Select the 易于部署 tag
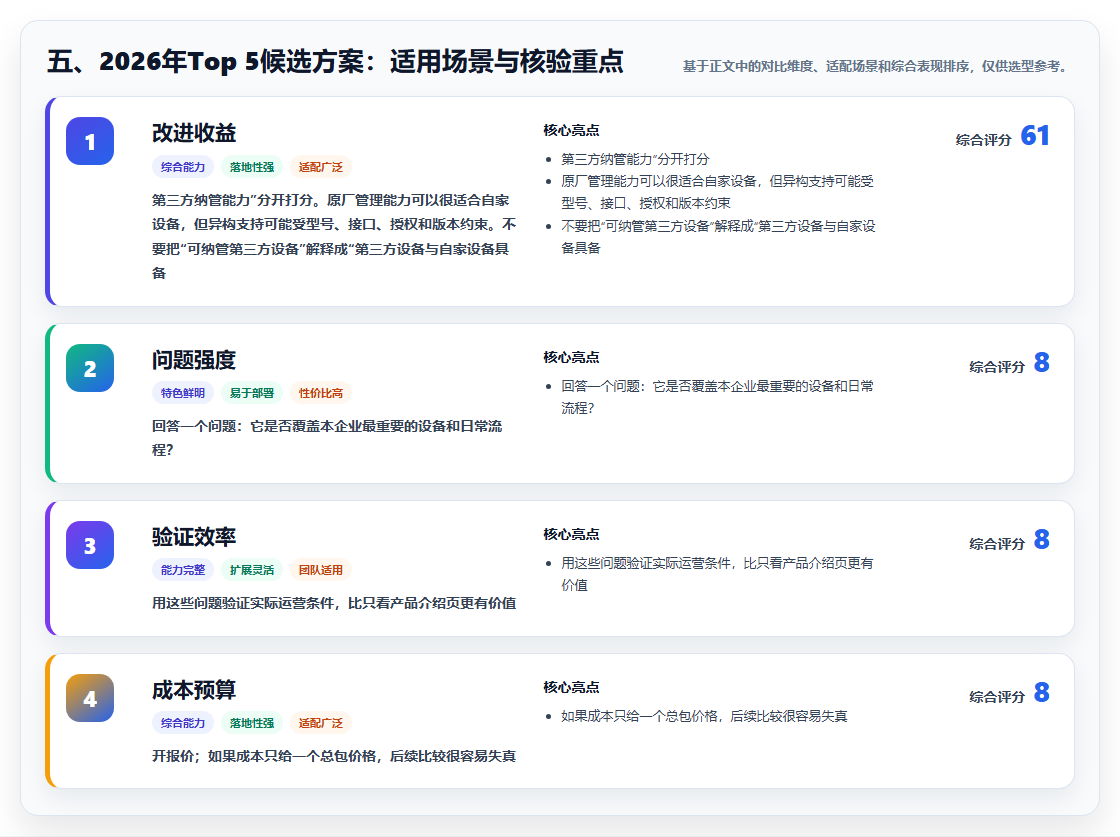The height and width of the screenshot is (837, 1120). click(x=251, y=393)
